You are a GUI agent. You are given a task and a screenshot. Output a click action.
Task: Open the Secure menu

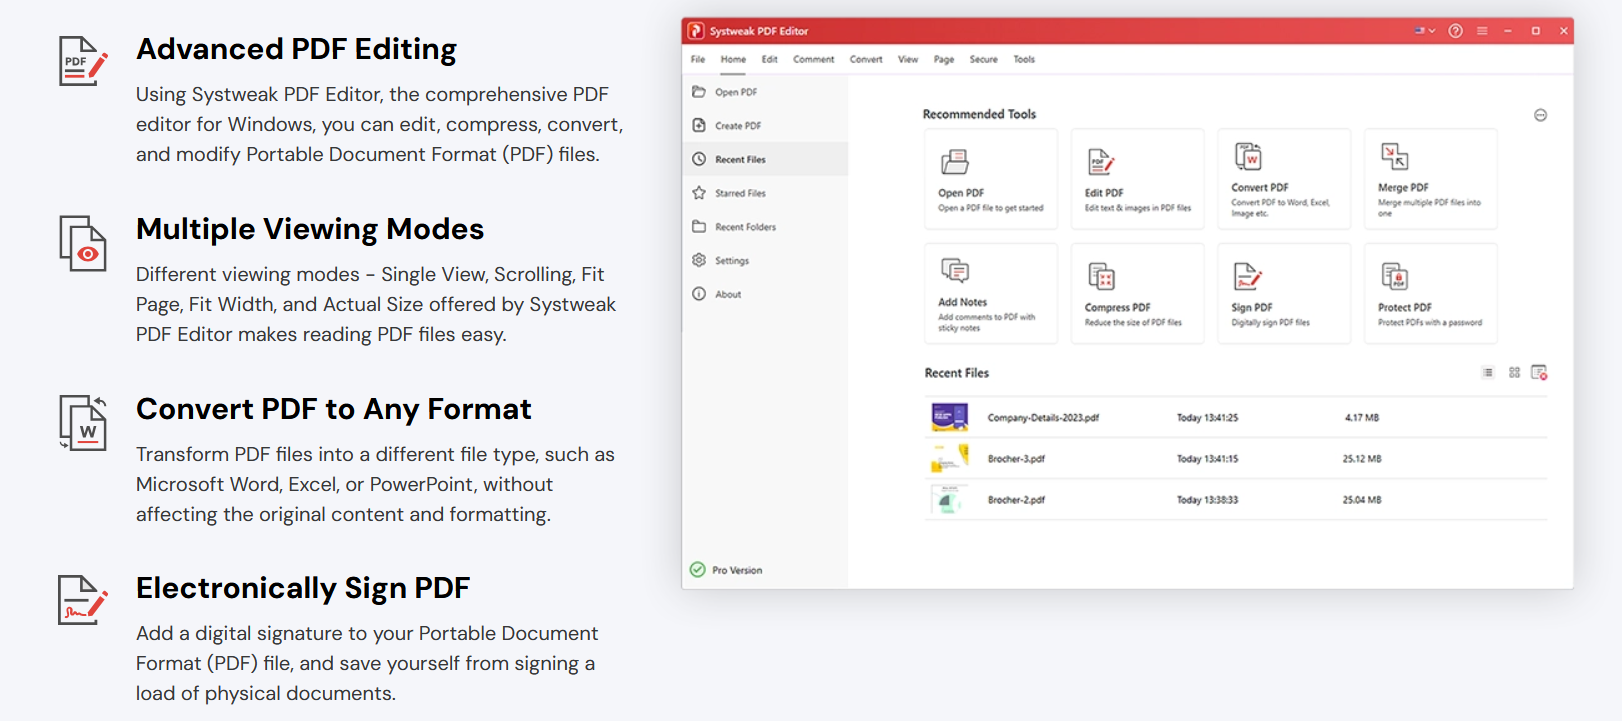pyautogui.click(x=983, y=59)
